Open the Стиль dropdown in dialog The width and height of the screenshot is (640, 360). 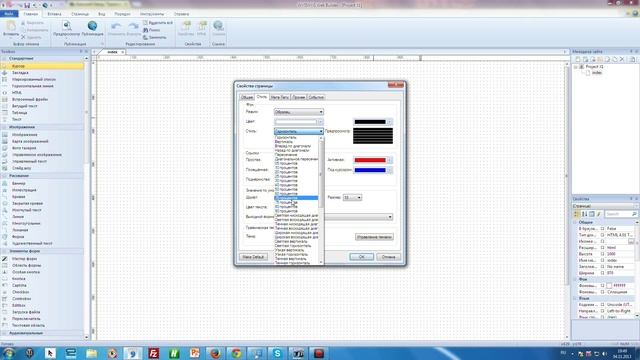pyautogui.click(x=299, y=131)
